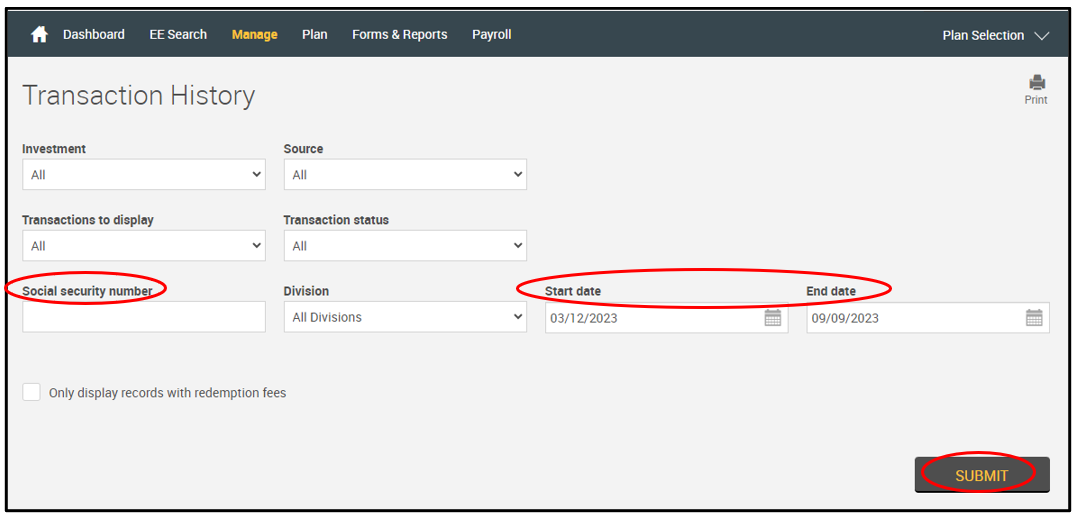The image size is (1078, 521).
Task: Go to the Dashboard menu
Action: point(94,35)
